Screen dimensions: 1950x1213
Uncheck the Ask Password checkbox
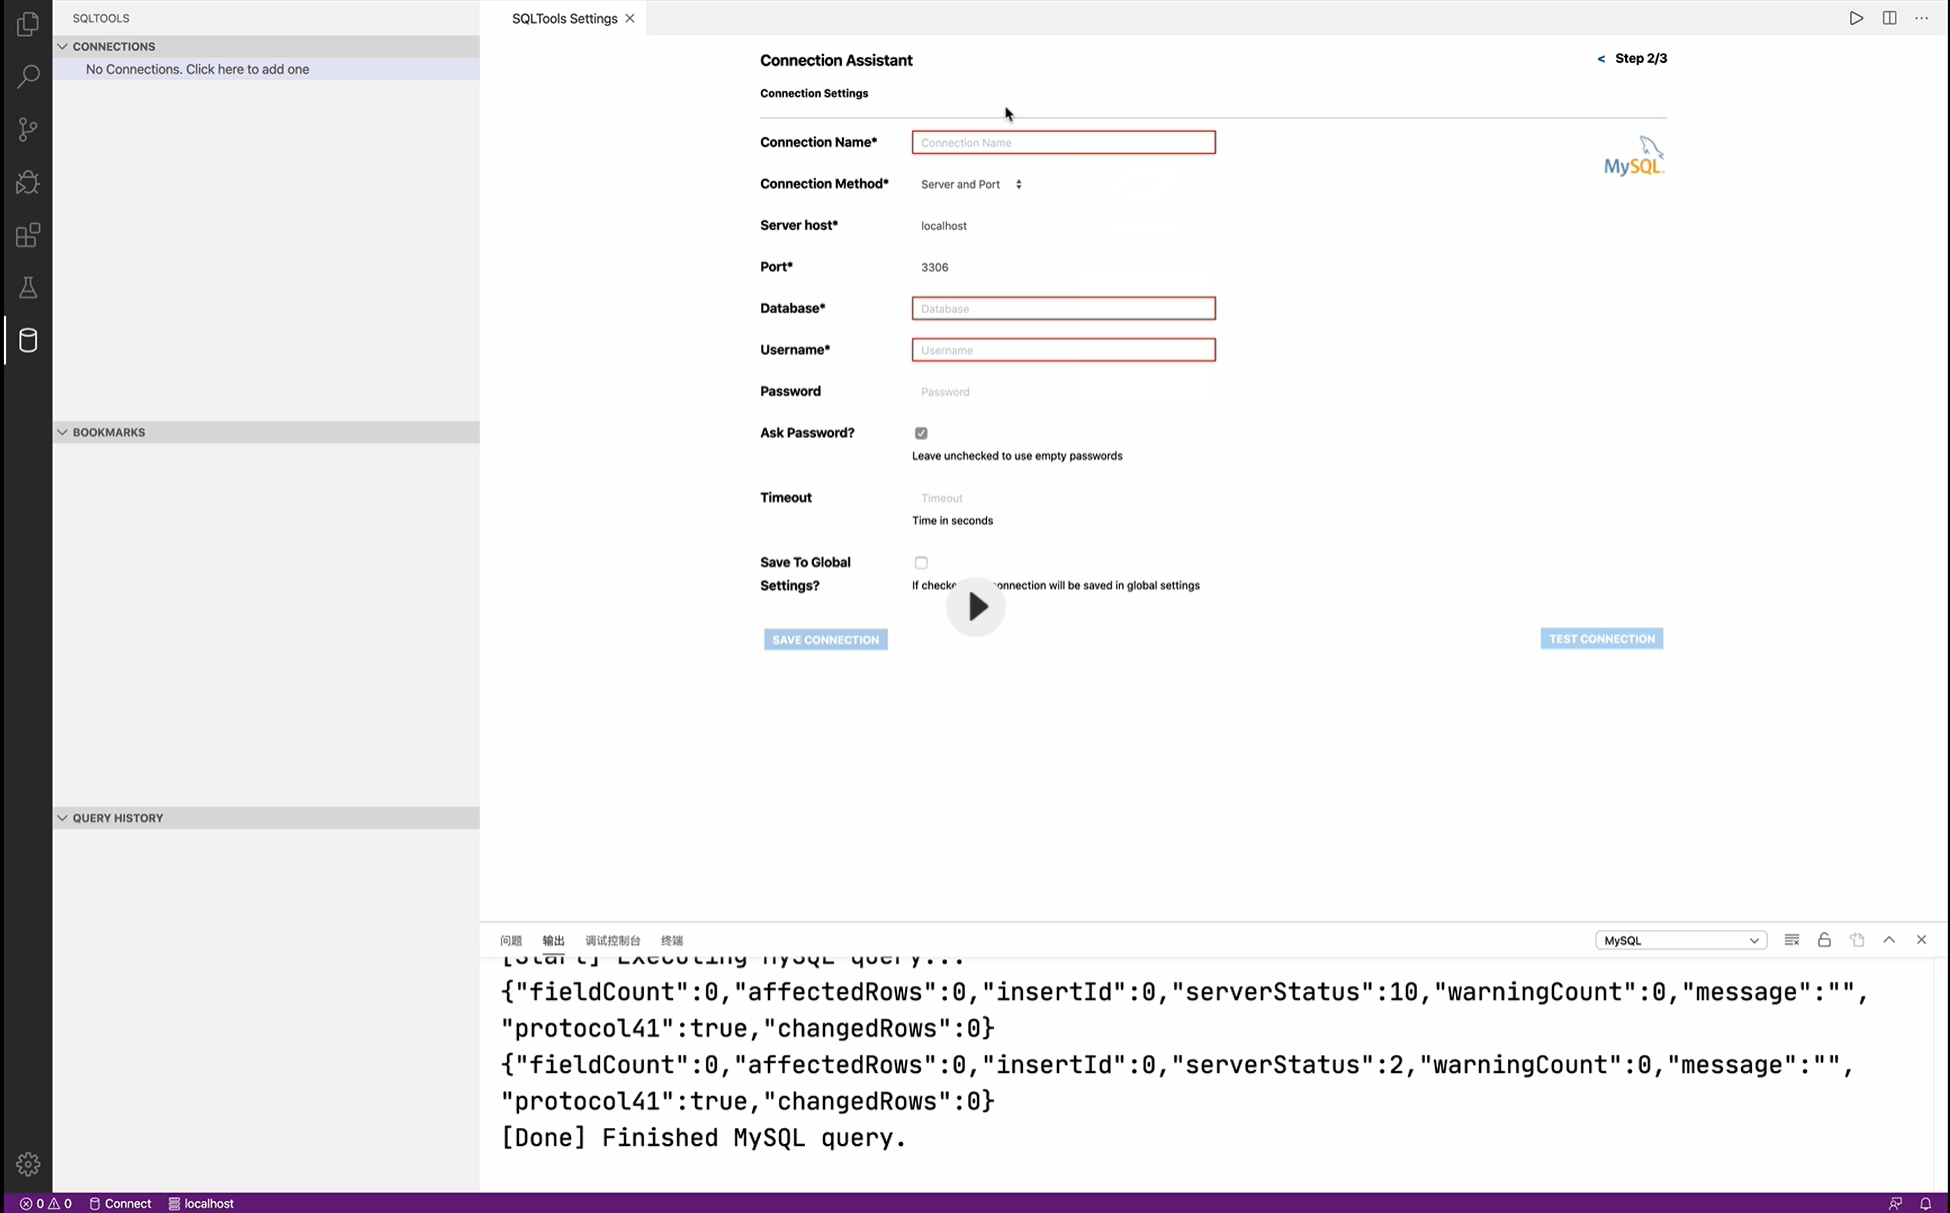pyautogui.click(x=921, y=433)
